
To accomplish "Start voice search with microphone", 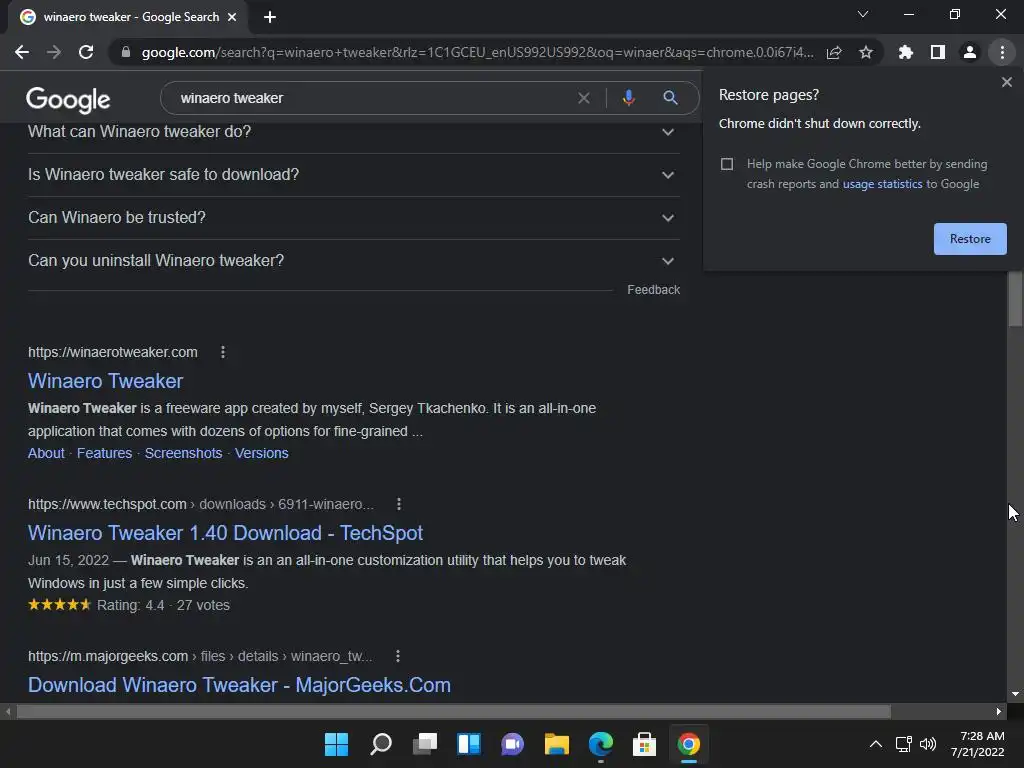I will pos(628,98).
